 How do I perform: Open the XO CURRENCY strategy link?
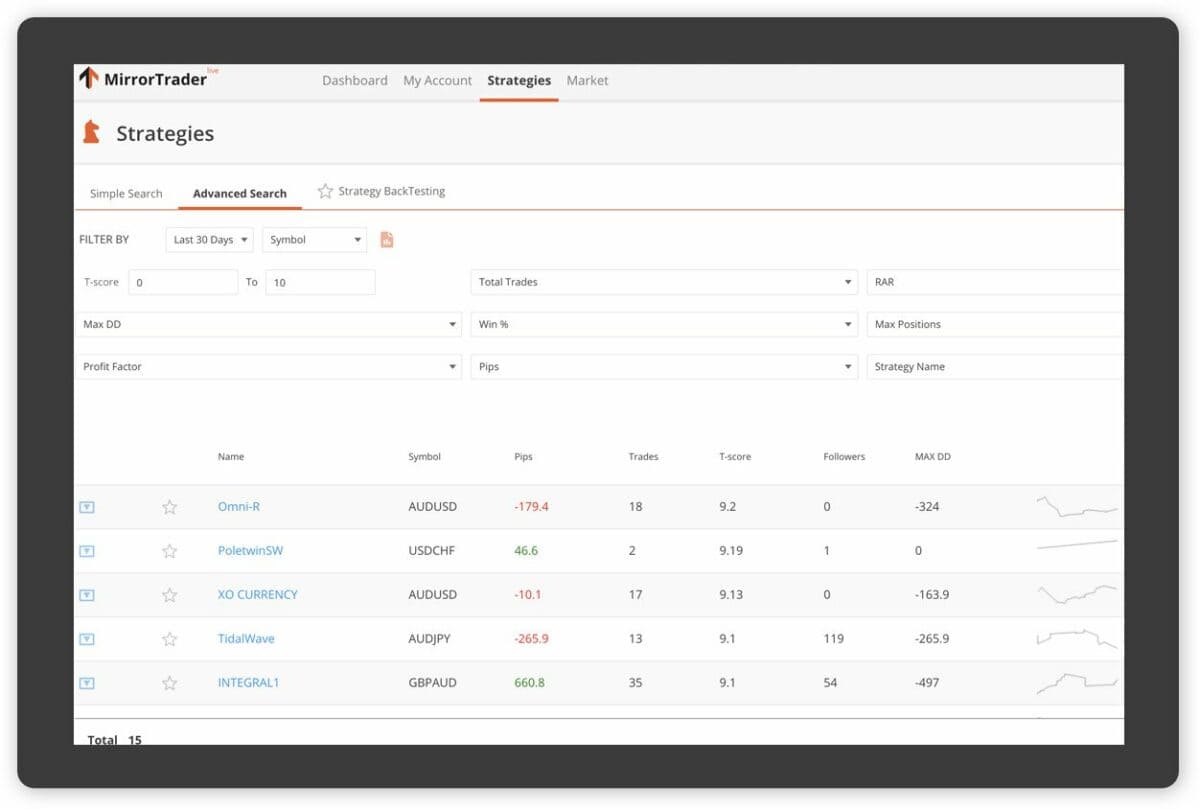pos(258,595)
